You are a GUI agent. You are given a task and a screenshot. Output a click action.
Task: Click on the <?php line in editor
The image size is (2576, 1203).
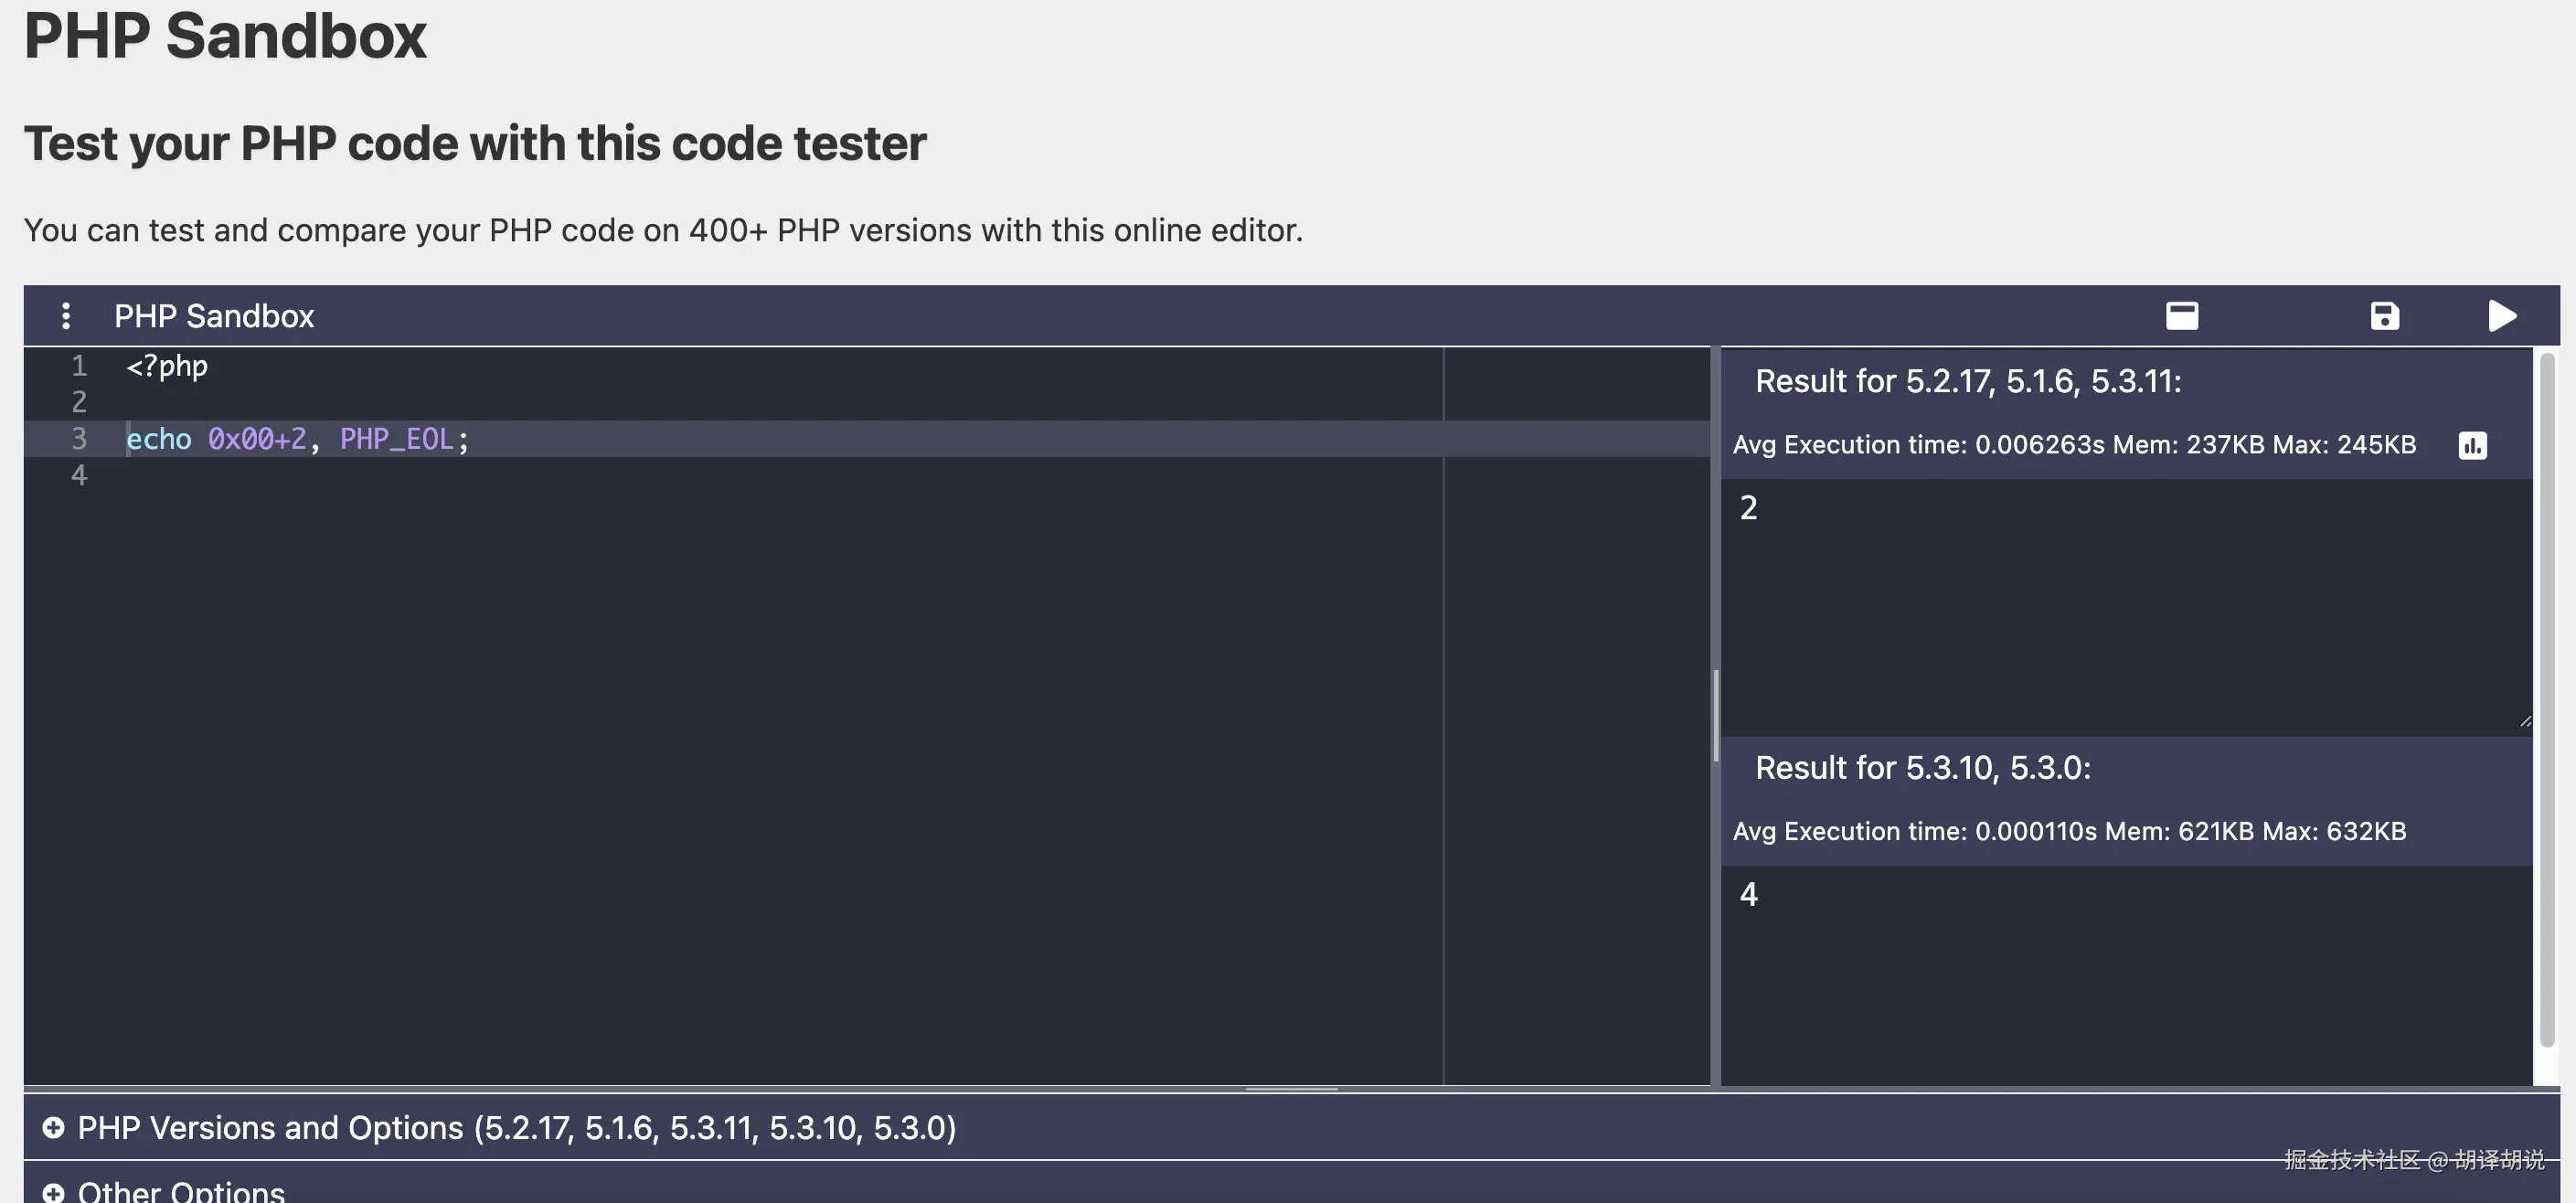click(167, 366)
